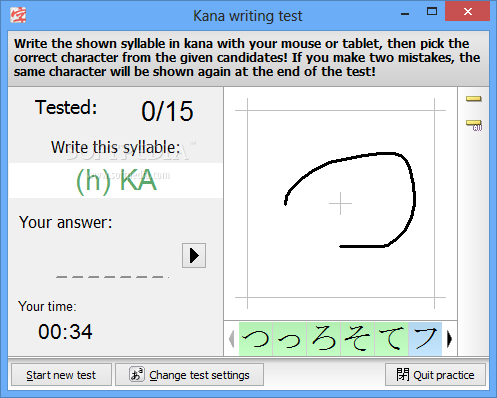The image size is (497, 398).
Task: Click the あ icon on settings button
Action: pos(137,374)
